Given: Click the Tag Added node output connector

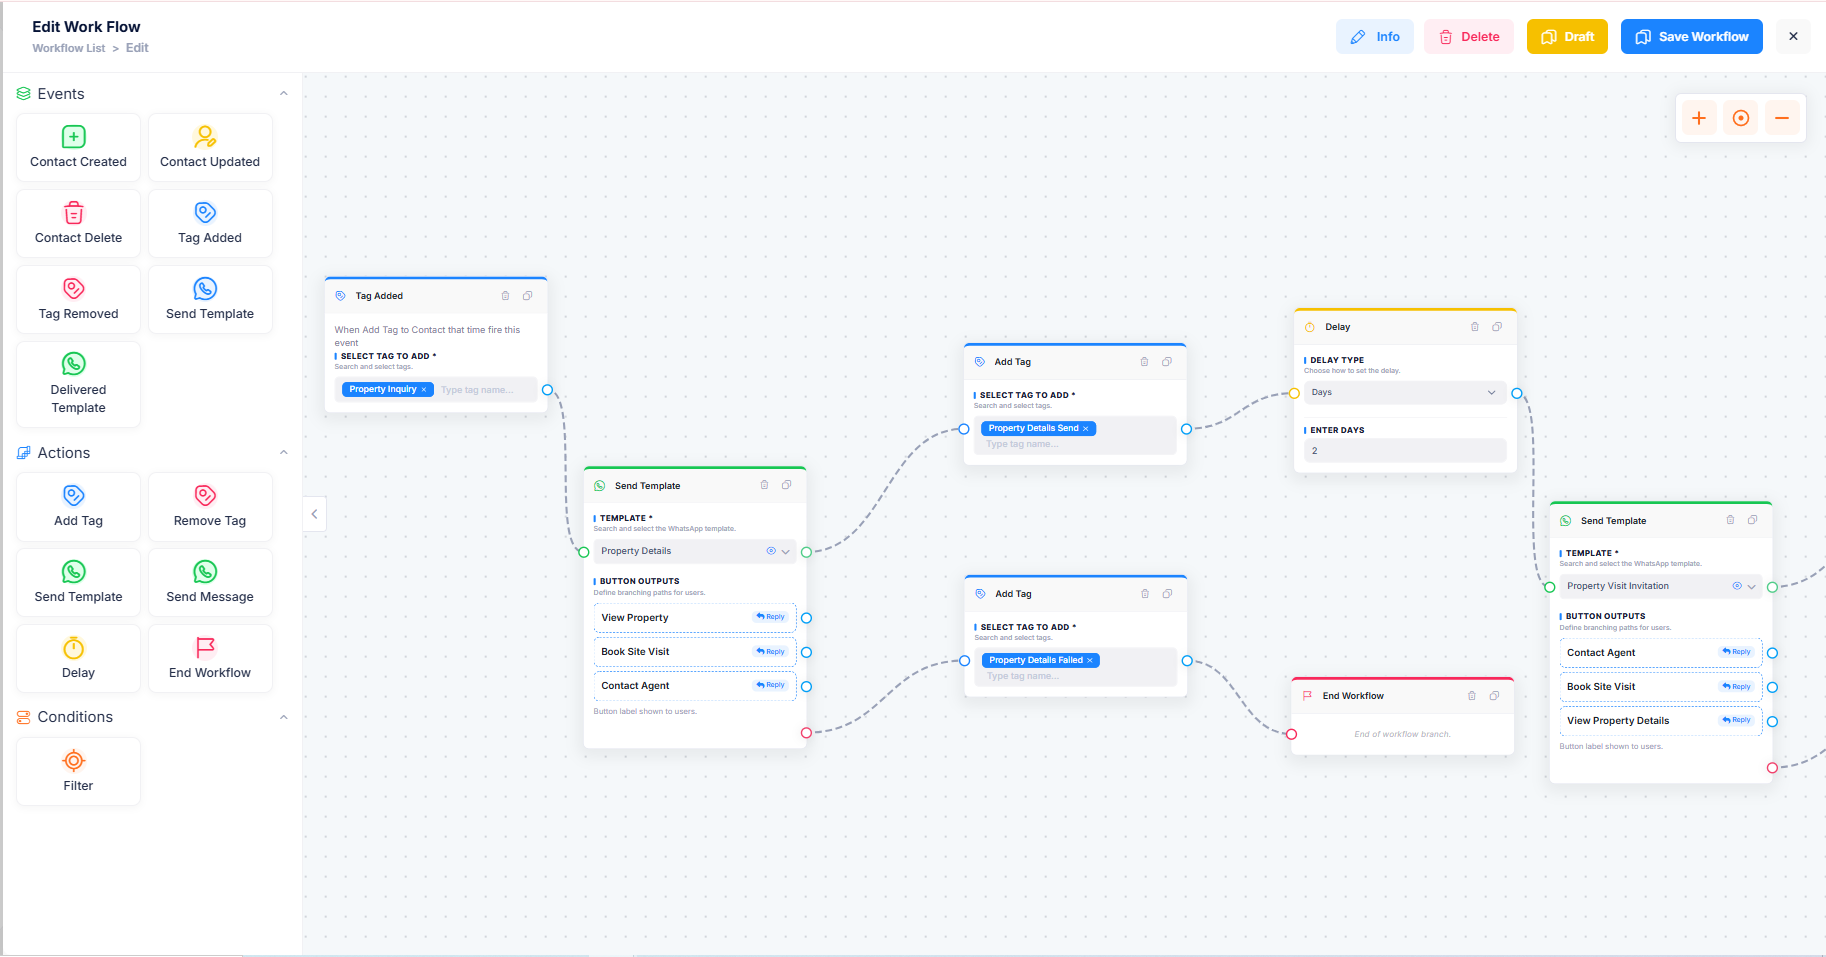Looking at the screenshot, I should [x=547, y=390].
